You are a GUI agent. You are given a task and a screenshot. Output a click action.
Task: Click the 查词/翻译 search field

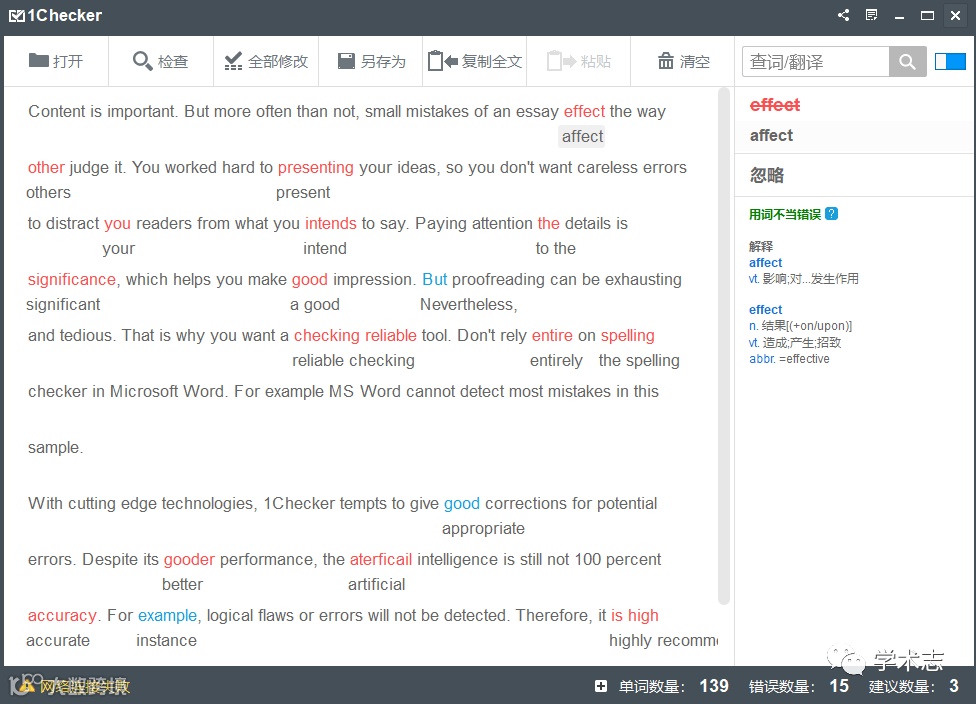tap(815, 62)
